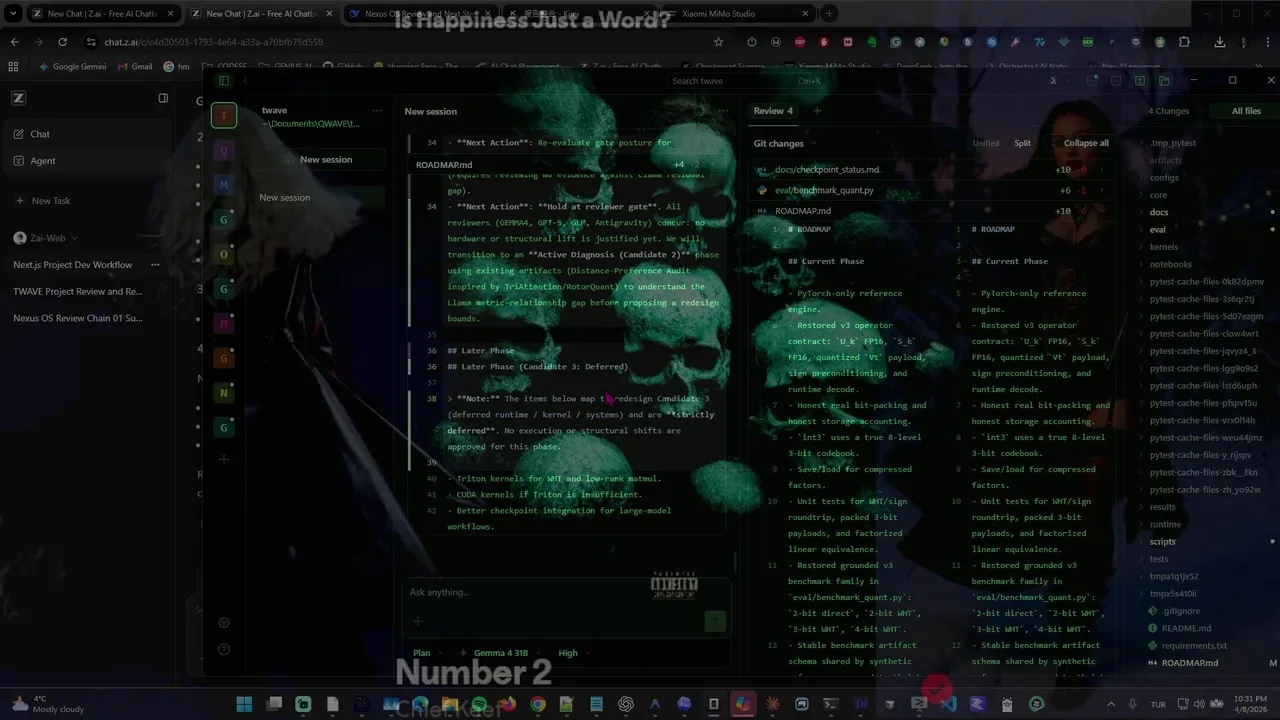Select Split diff view
Viewport: 1280px width, 720px height.
[x=1022, y=143]
